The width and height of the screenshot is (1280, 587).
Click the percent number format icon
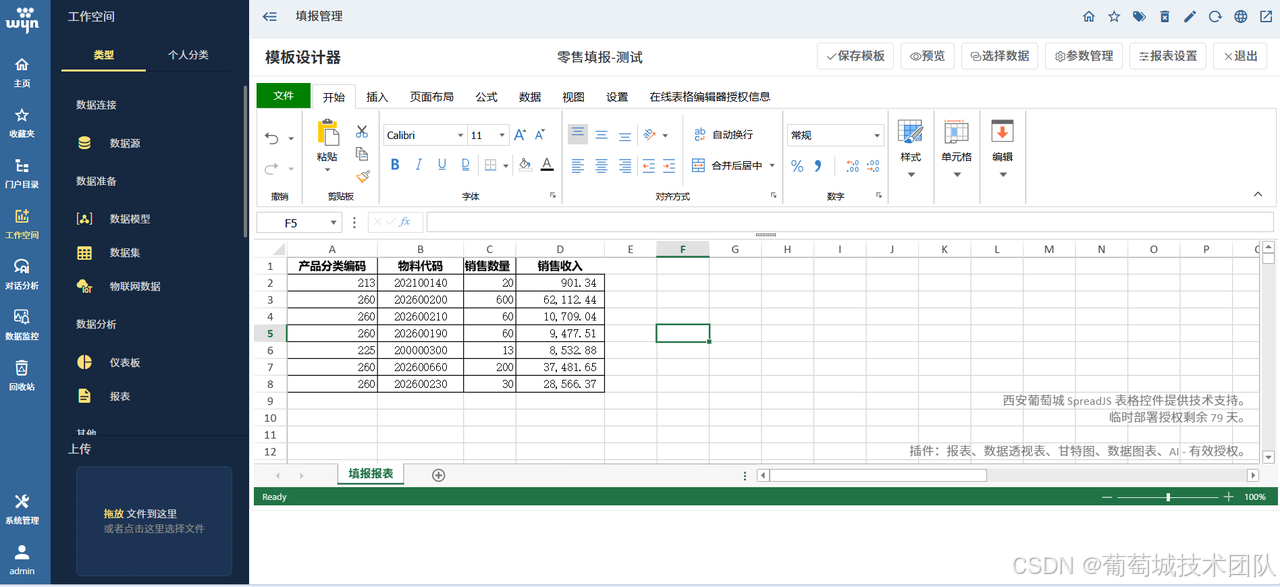(797, 166)
